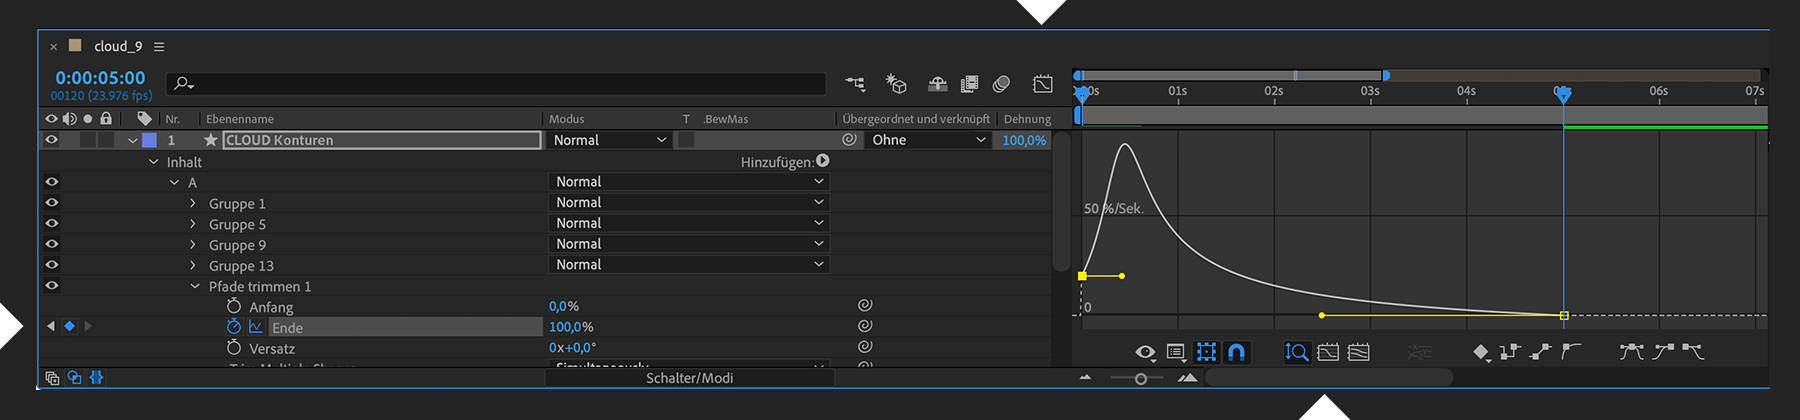The height and width of the screenshot is (420, 1800).
Task: Toggle graph editor snap magnet
Action: point(1236,352)
